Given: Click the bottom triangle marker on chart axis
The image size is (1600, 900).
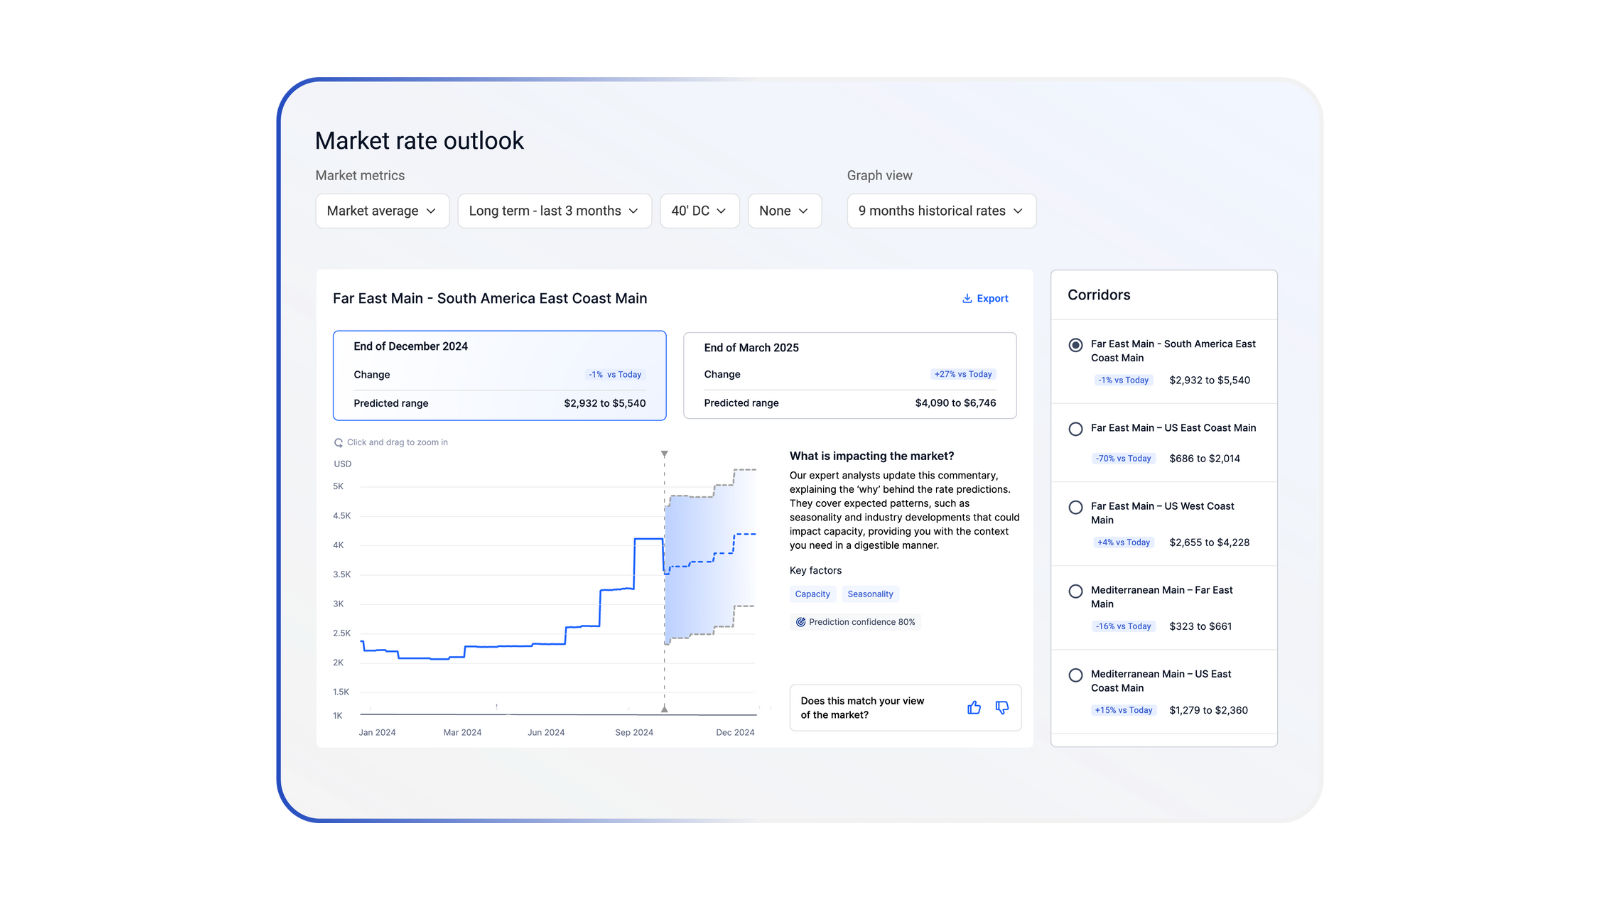Looking at the screenshot, I should pyautogui.click(x=664, y=709).
